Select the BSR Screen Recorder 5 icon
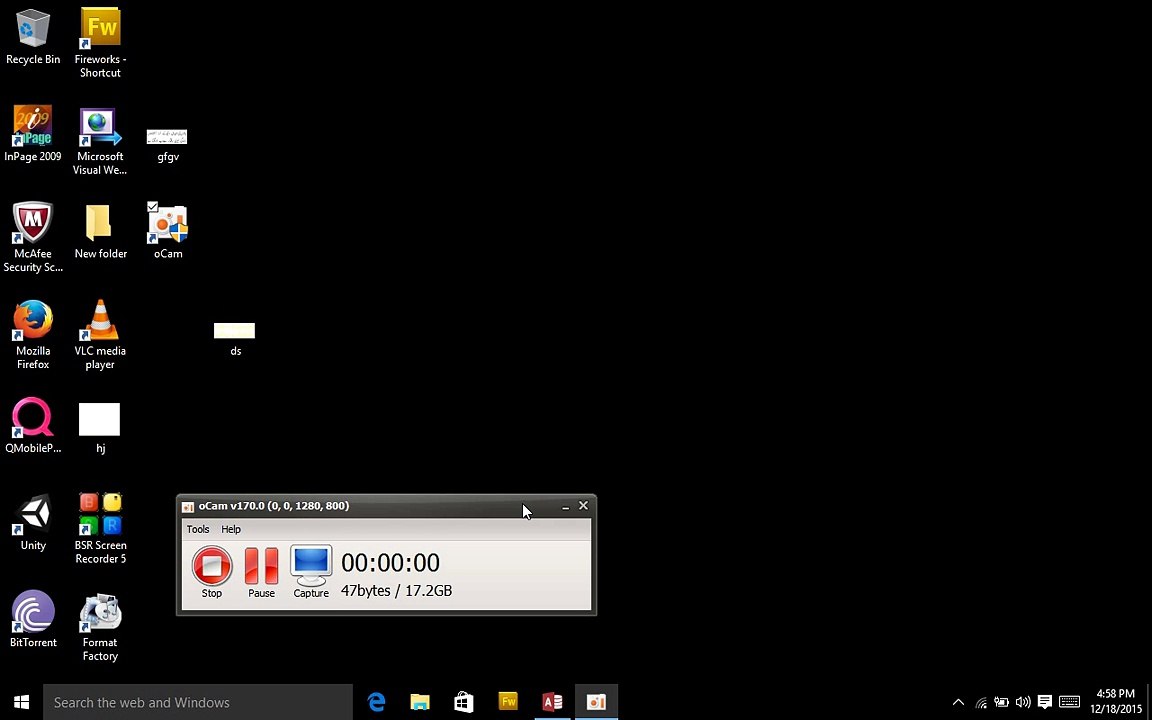The height and width of the screenshot is (720, 1152). point(100,529)
